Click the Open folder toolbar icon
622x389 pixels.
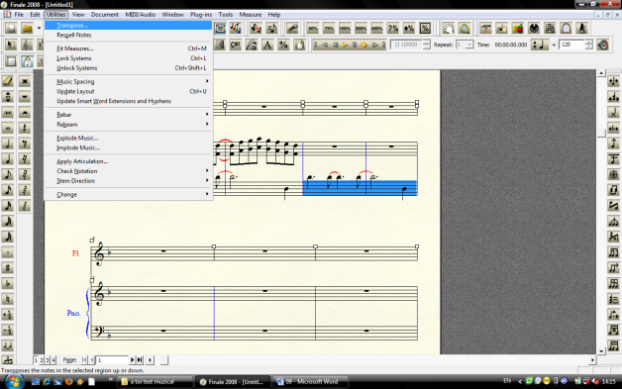click(x=27, y=29)
